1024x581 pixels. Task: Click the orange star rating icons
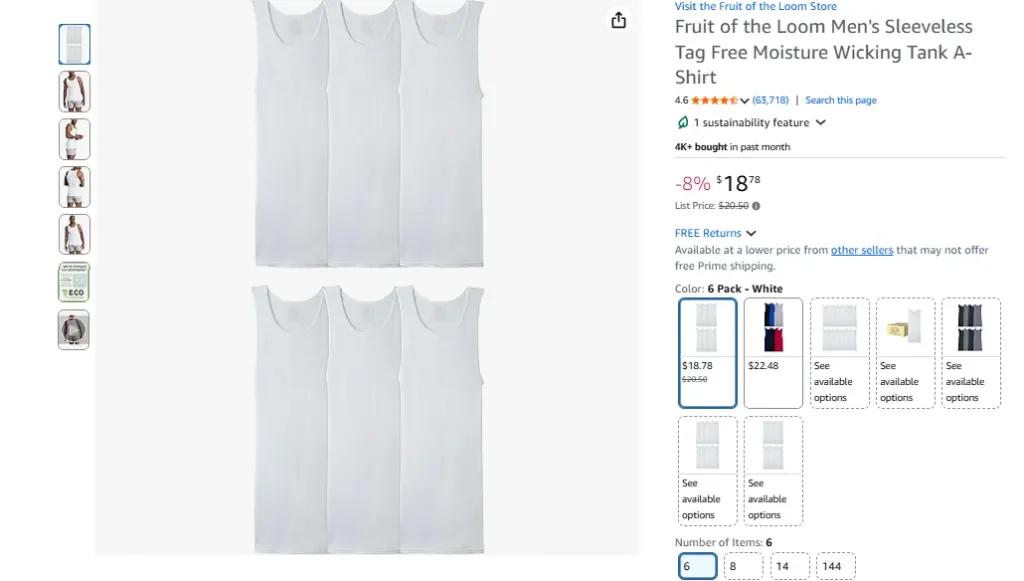tap(714, 100)
